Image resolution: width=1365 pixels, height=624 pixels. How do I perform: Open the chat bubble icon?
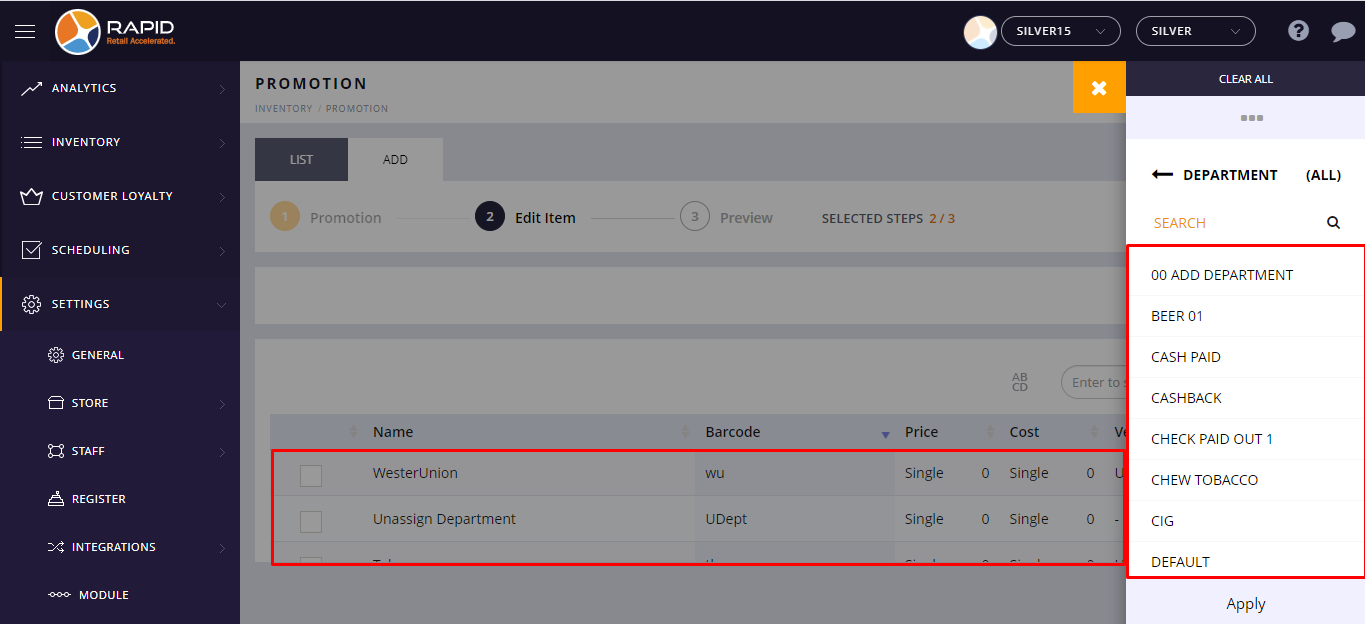coord(1343,31)
